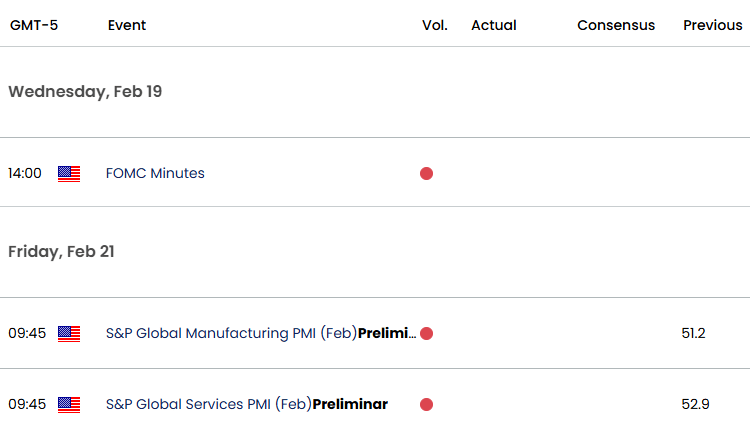Open S&P Global Manufacturing PMI event

(x=261, y=333)
